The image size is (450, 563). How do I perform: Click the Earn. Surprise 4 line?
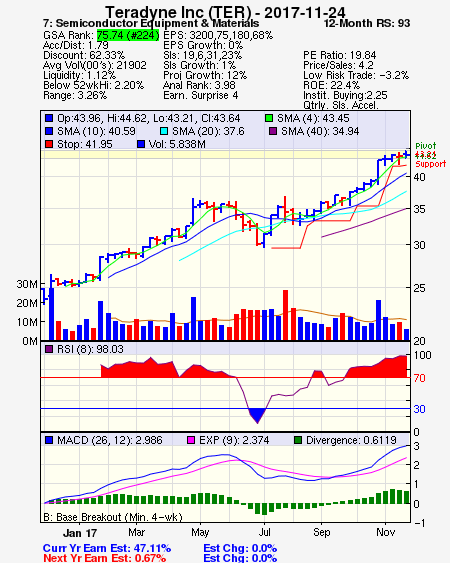200,96
